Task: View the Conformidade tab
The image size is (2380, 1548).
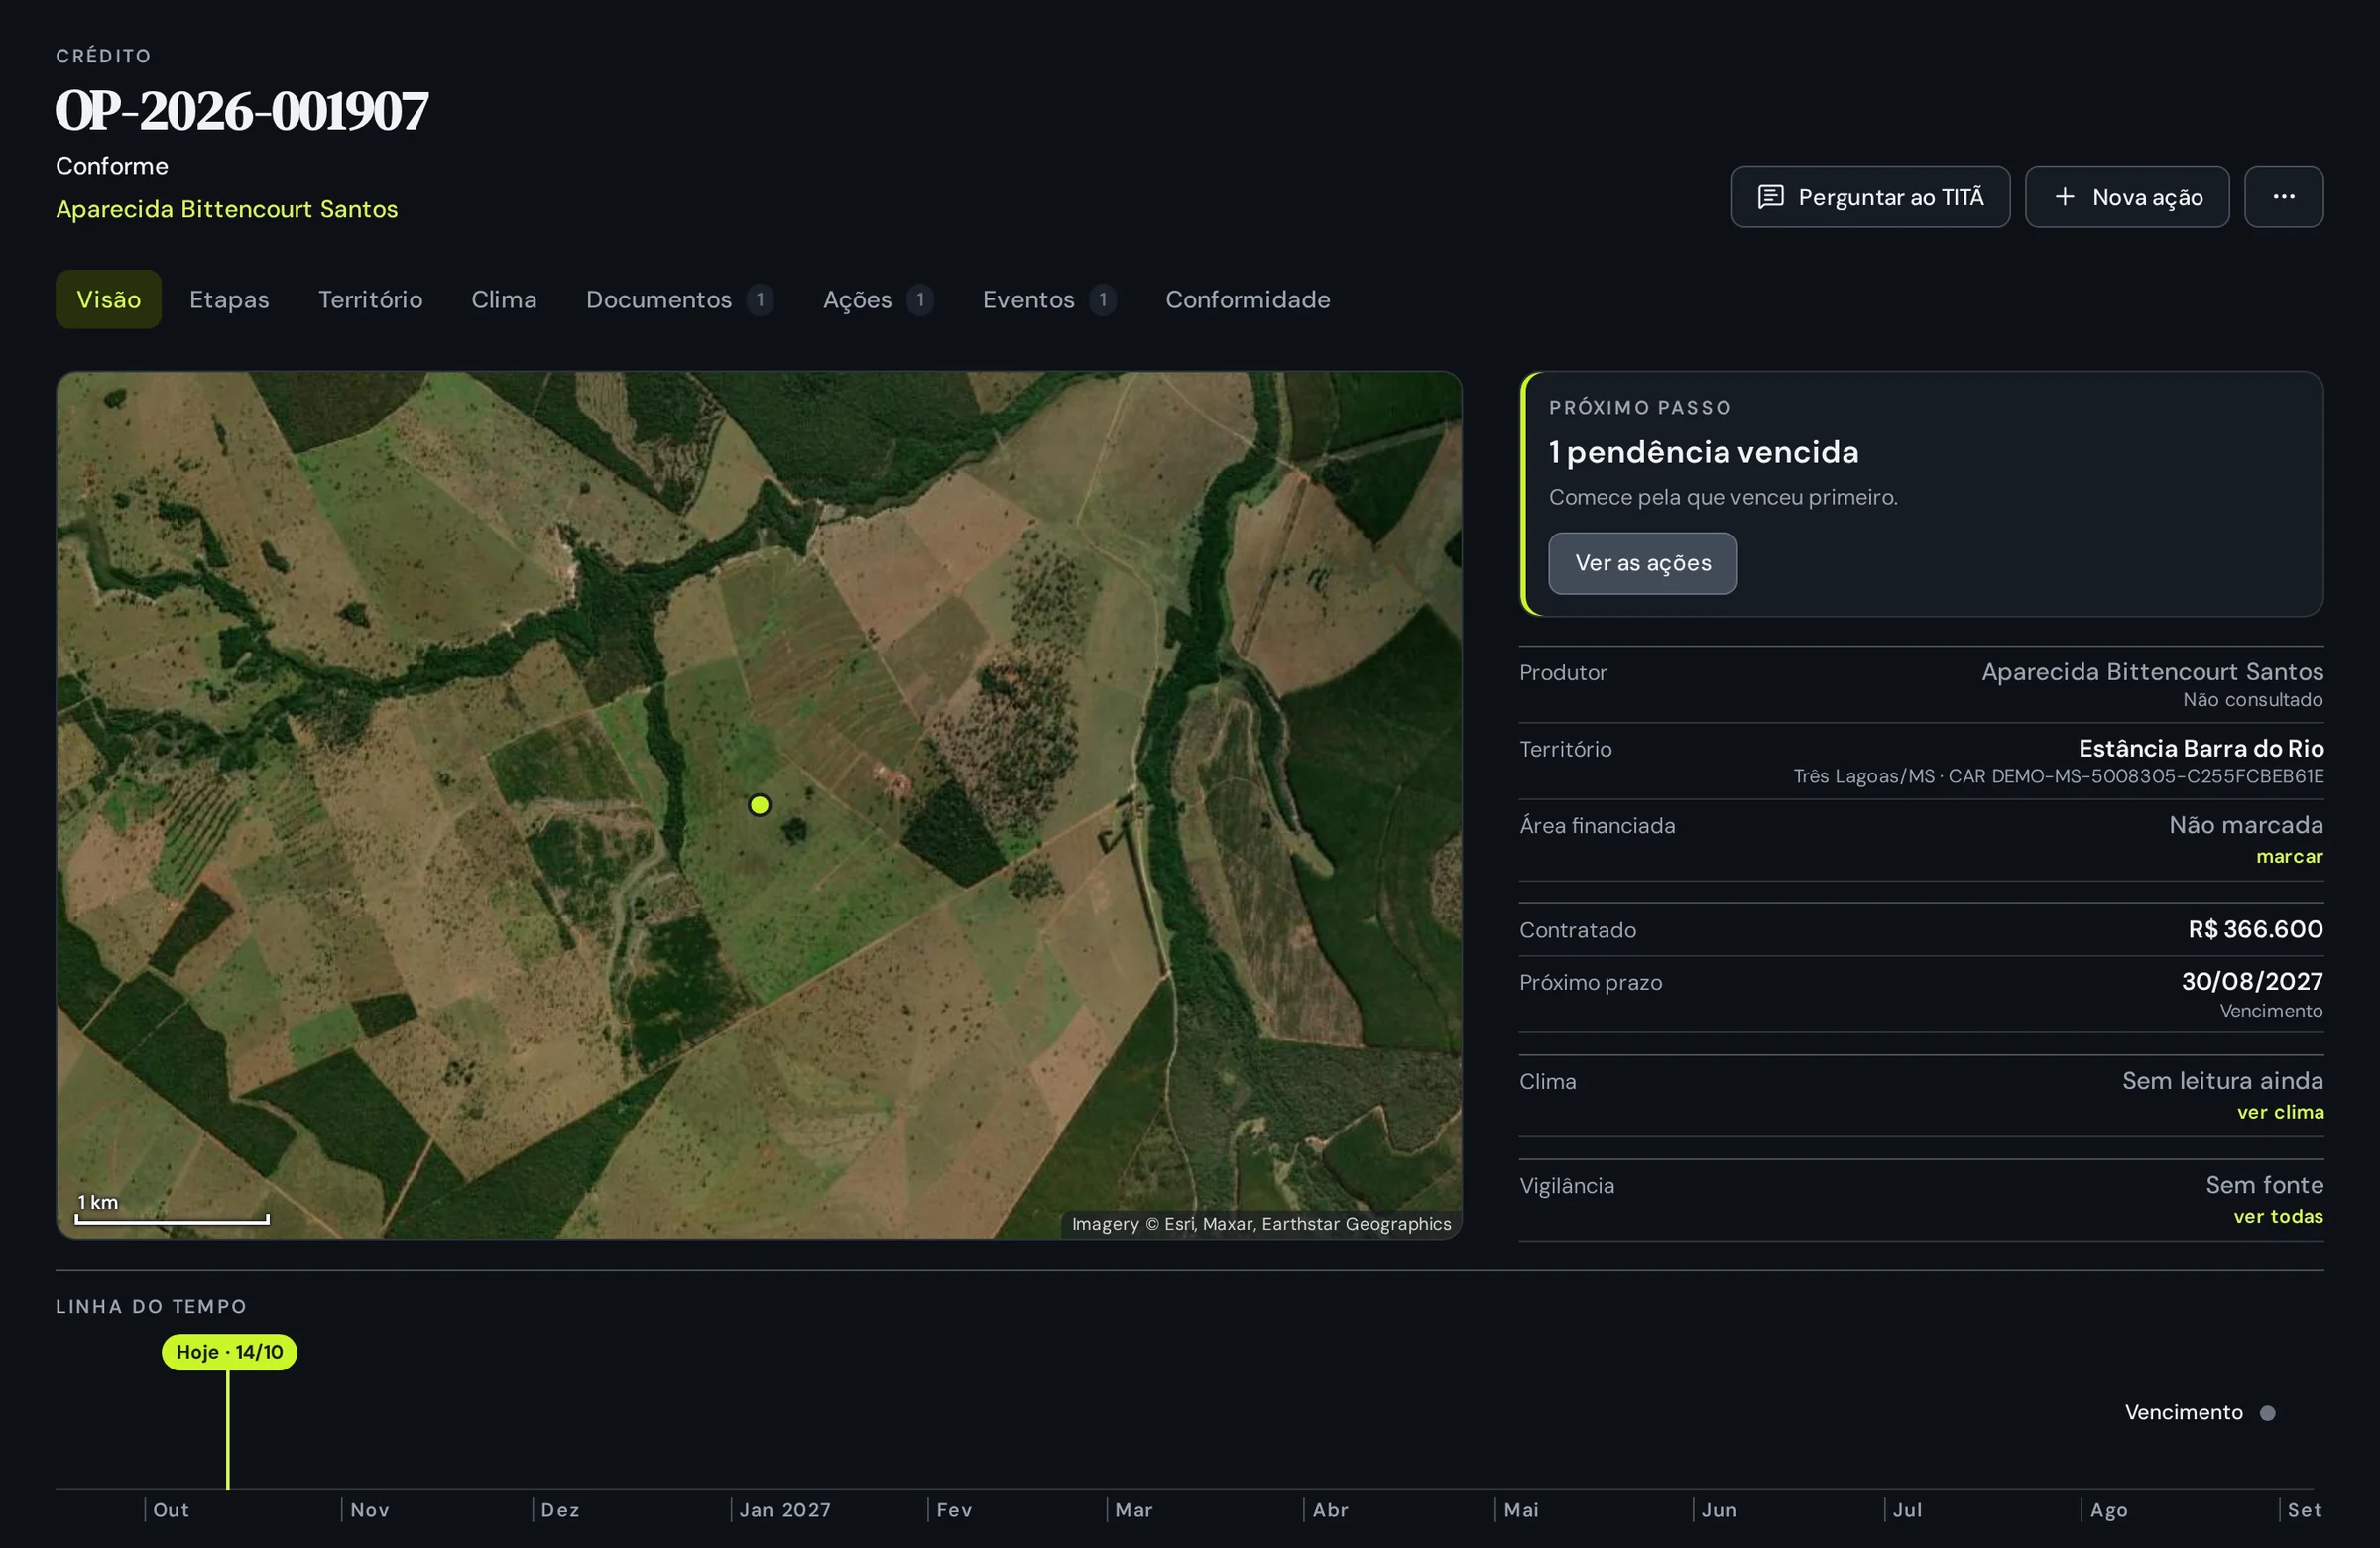Action: 1247,299
